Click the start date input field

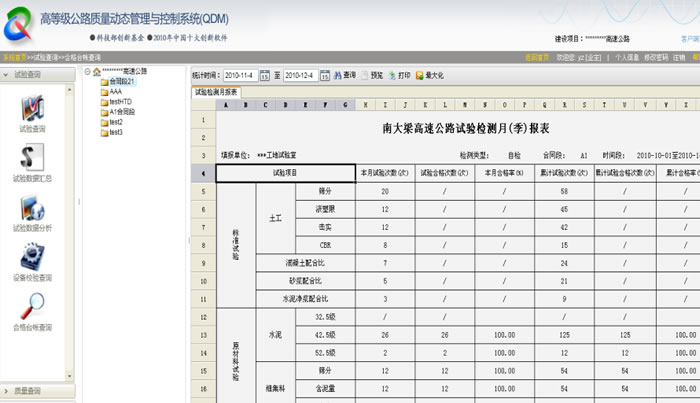click(x=241, y=75)
